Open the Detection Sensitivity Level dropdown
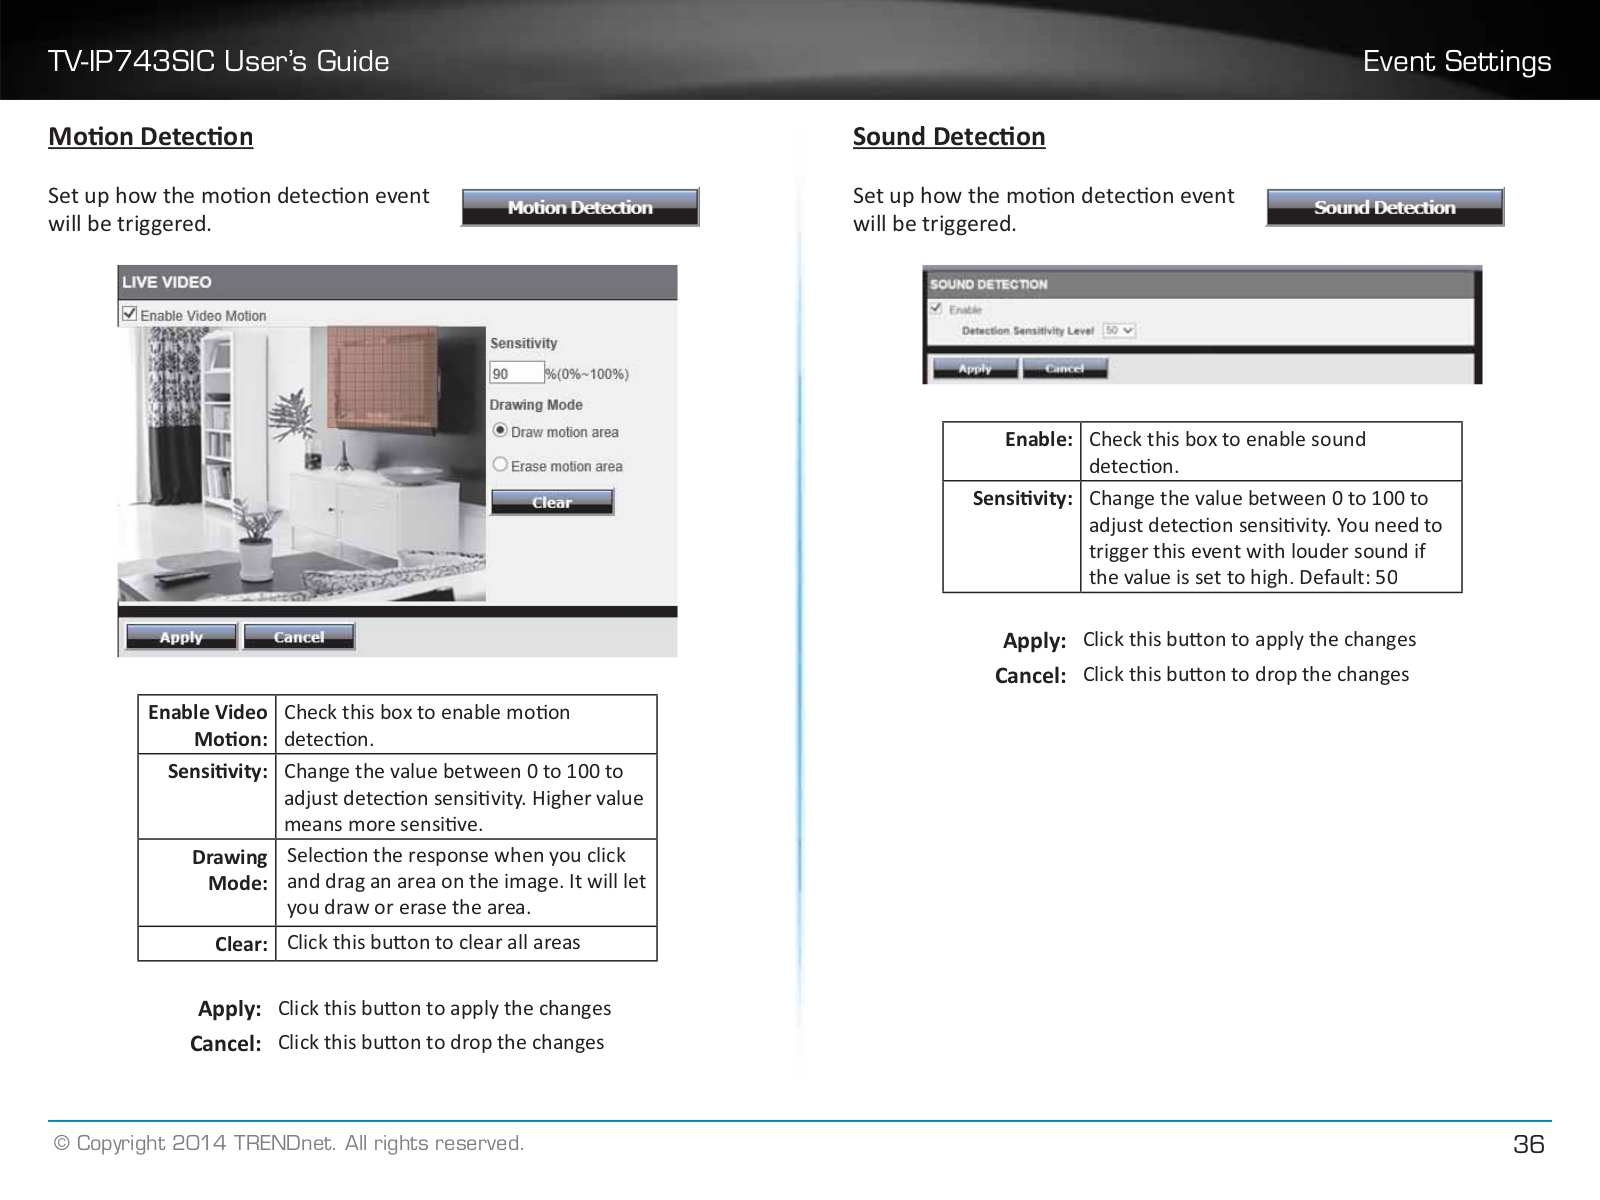 [x=1118, y=330]
